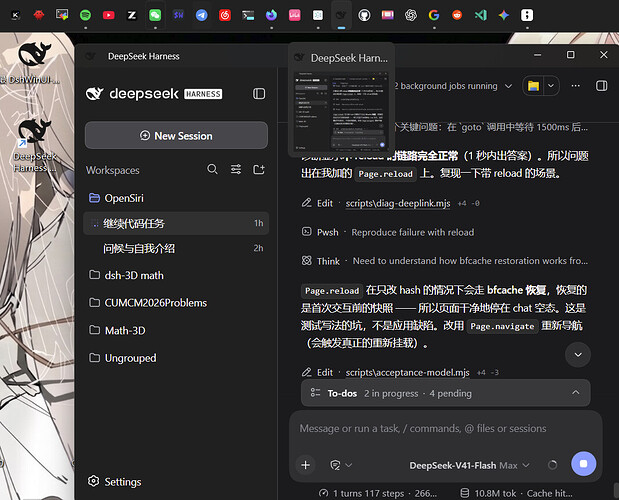Collapse the left sidebar with the panel icon

click(x=259, y=94)
